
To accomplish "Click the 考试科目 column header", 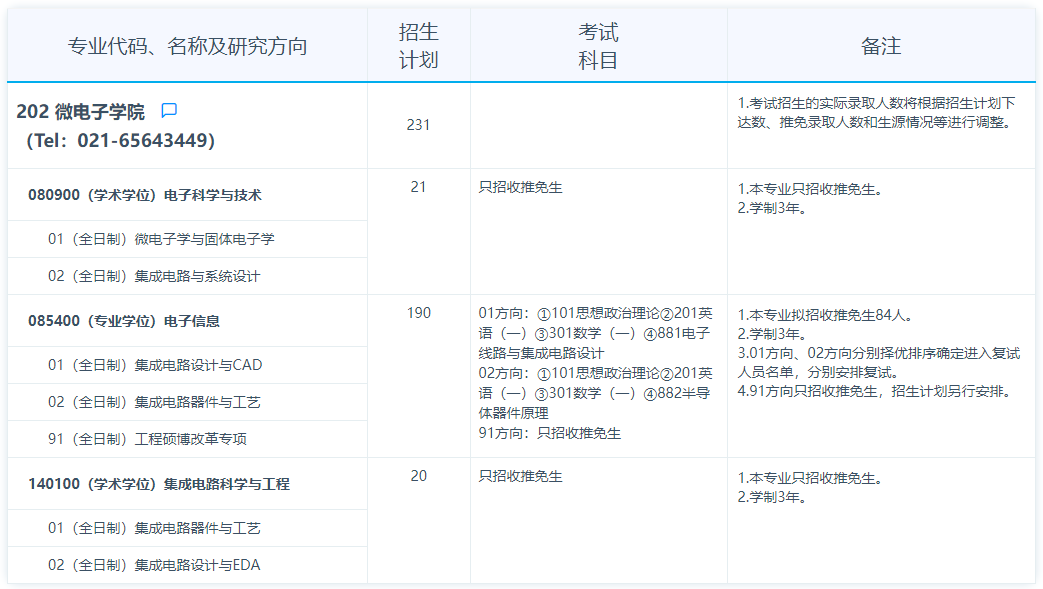I will (x=598, y=46).
